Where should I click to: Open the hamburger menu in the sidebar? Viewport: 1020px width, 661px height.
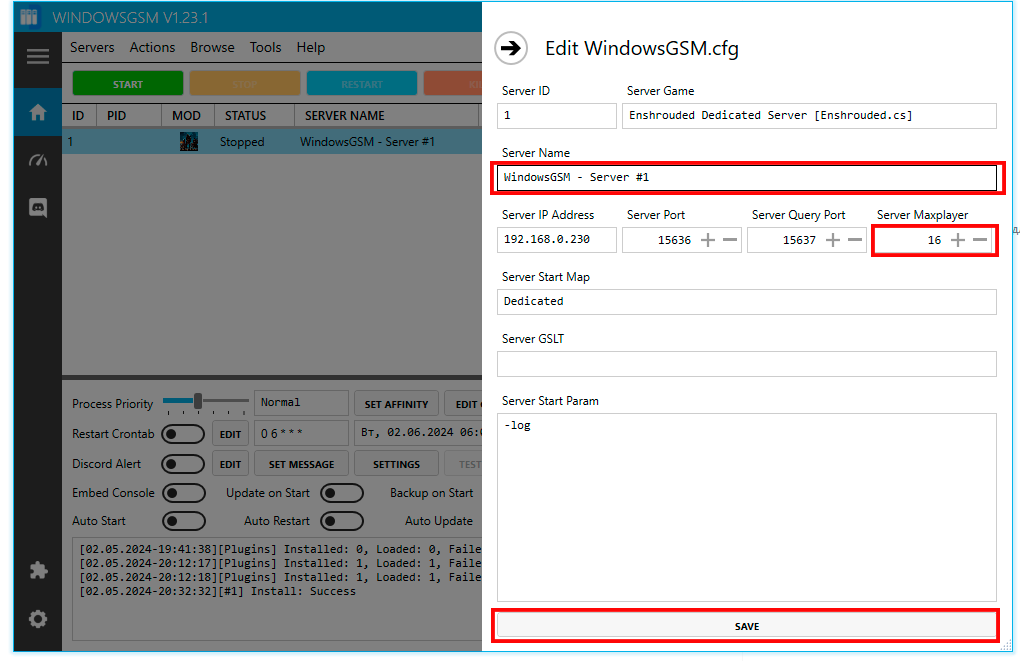pyautogui.click(x=38, y=57)
